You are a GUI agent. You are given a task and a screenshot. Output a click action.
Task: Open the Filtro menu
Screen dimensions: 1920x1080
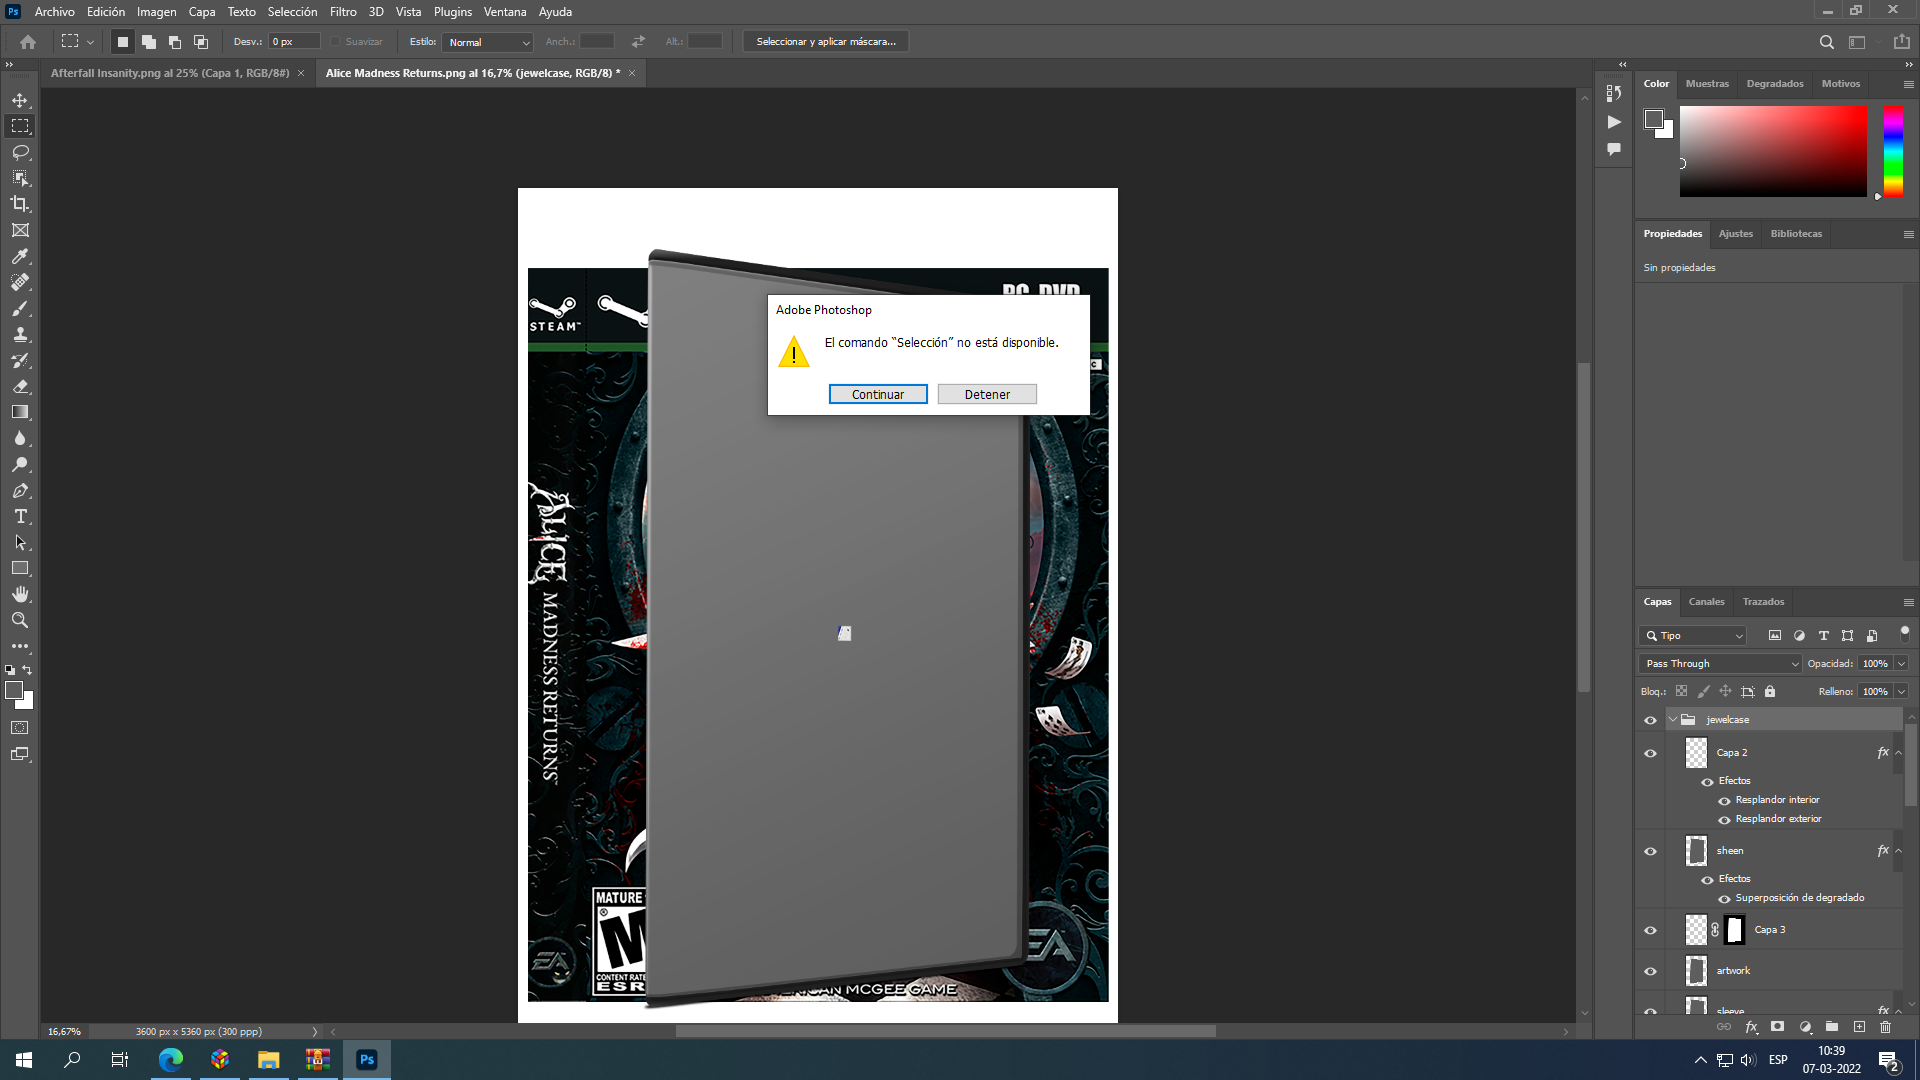[x=343, y=12]
